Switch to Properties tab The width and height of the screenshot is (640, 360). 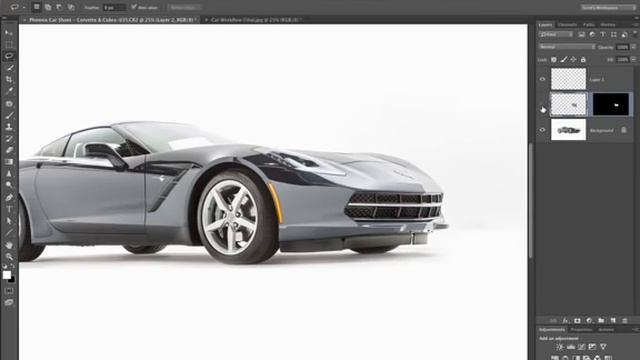click(581, 329)
